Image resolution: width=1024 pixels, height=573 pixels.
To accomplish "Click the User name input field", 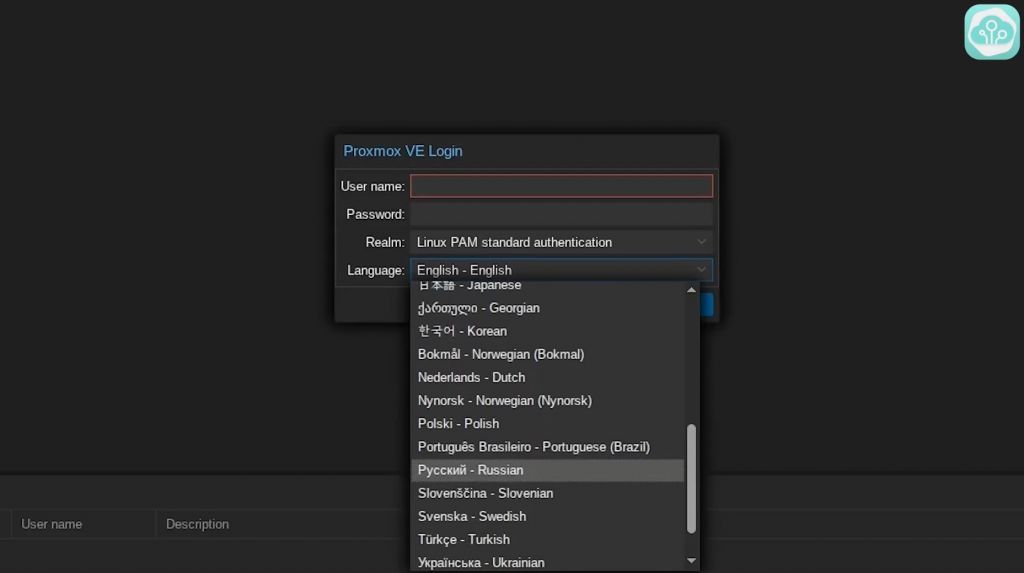I will pos(561,186).
